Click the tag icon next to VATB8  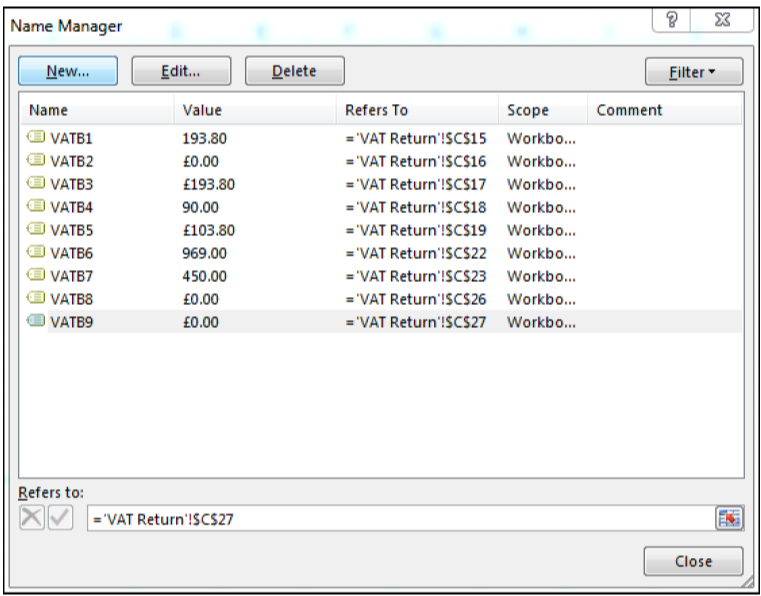point(36,298)
